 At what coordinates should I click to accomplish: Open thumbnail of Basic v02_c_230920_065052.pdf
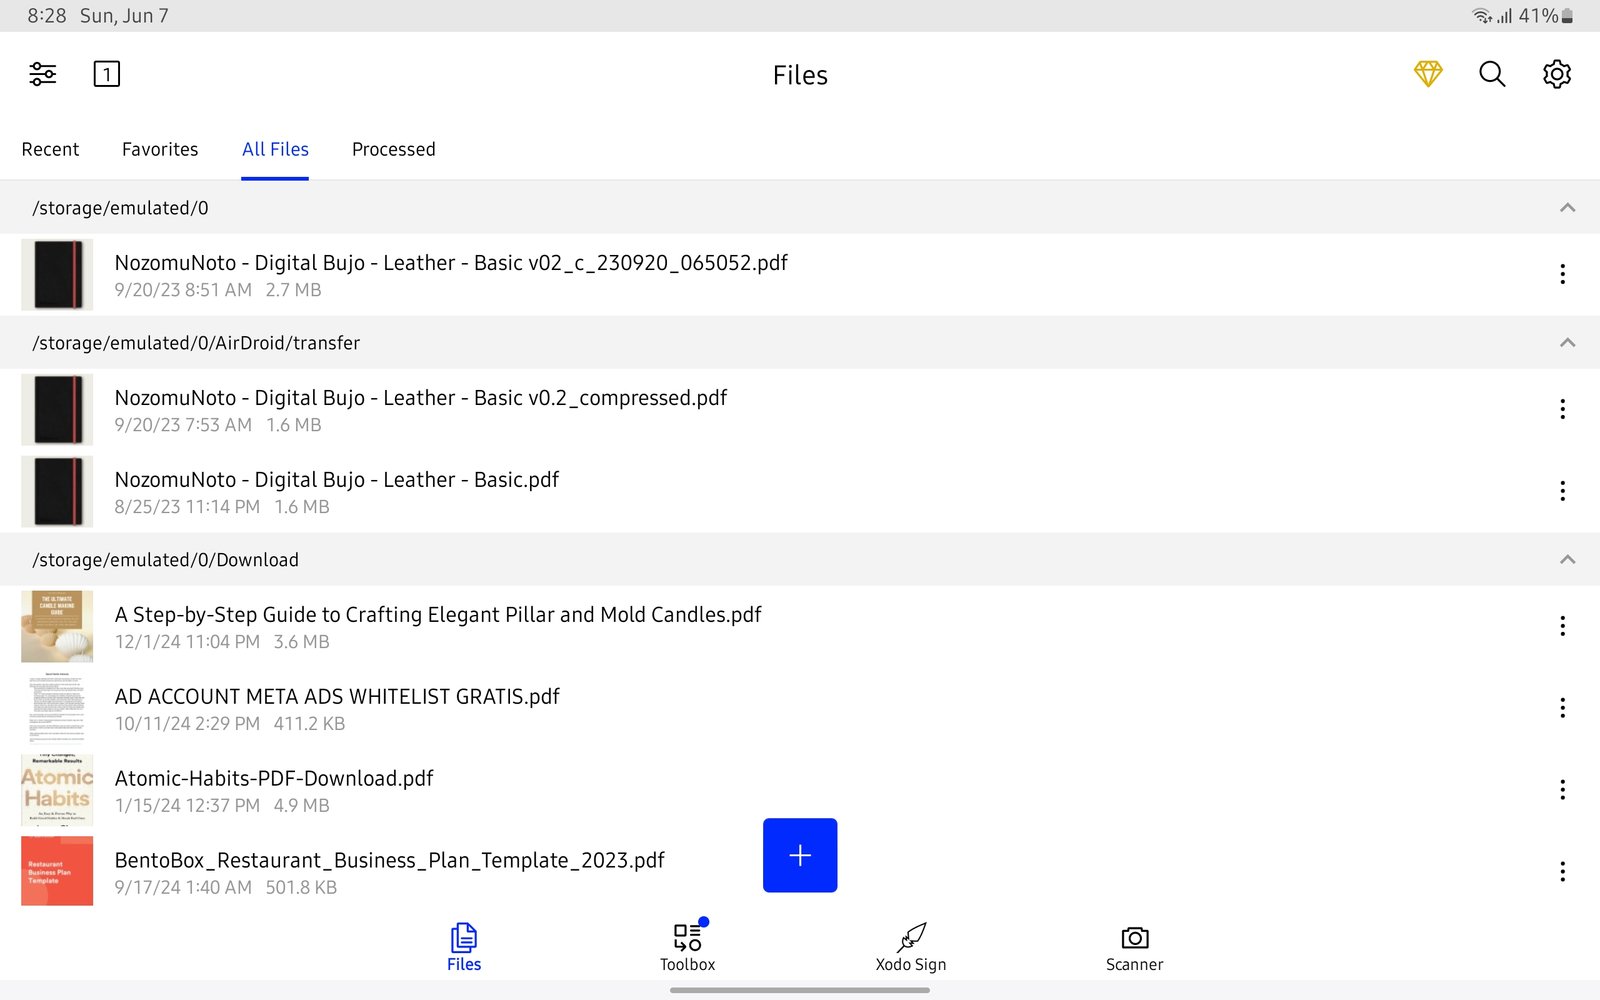pos(57,274)
